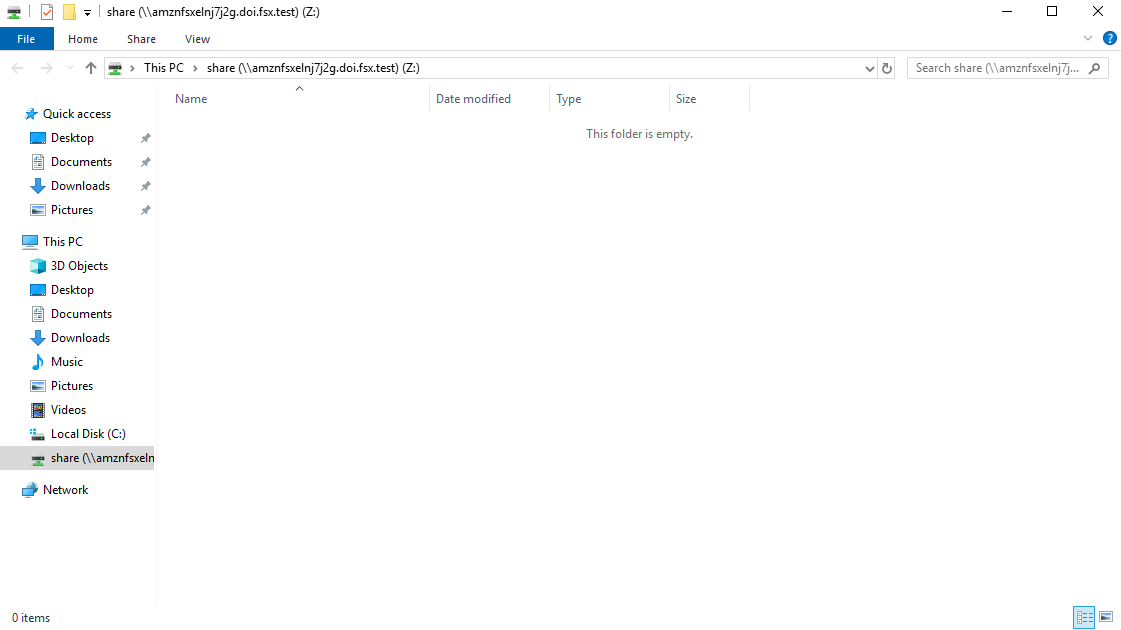
Task: Expand the ribbon with chevron arrow
Action: (1088, 39)
